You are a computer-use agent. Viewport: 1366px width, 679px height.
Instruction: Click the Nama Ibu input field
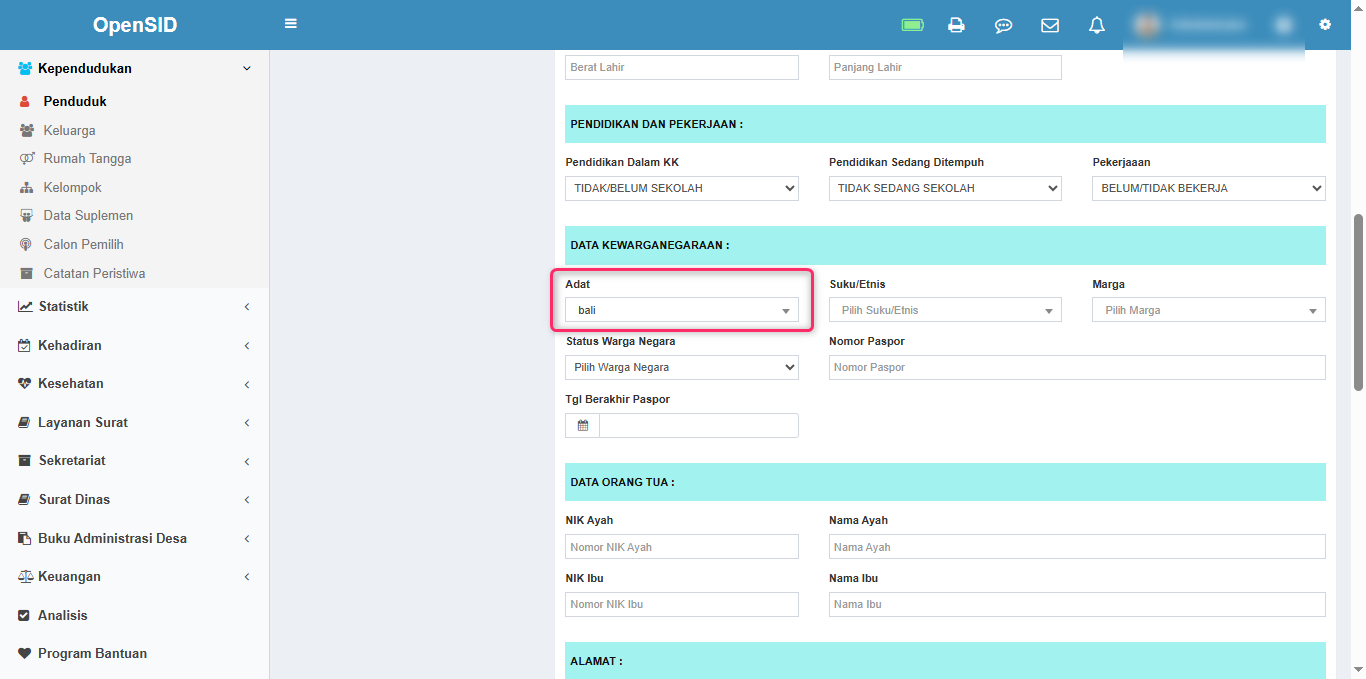coord(1077,605)
